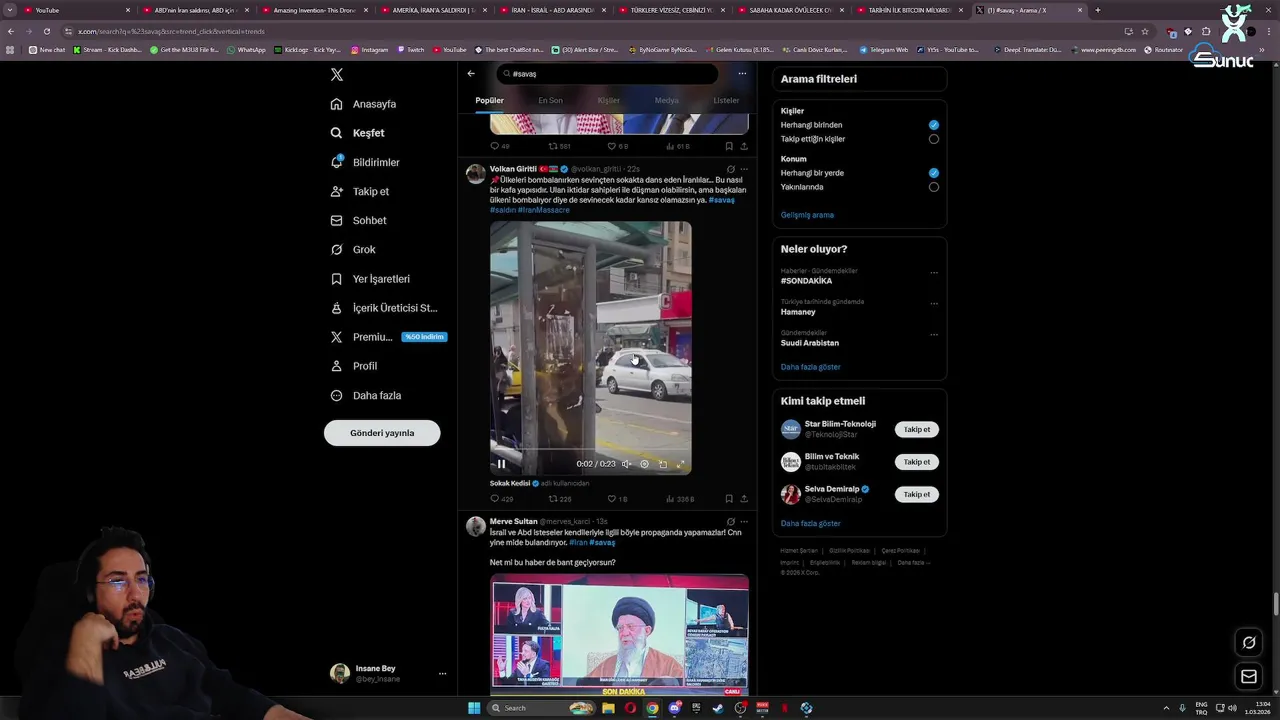Click Grok icon on Volkan Giritli's post
Viewport: 1280px width, 720px height.
(x=731, y=169)
